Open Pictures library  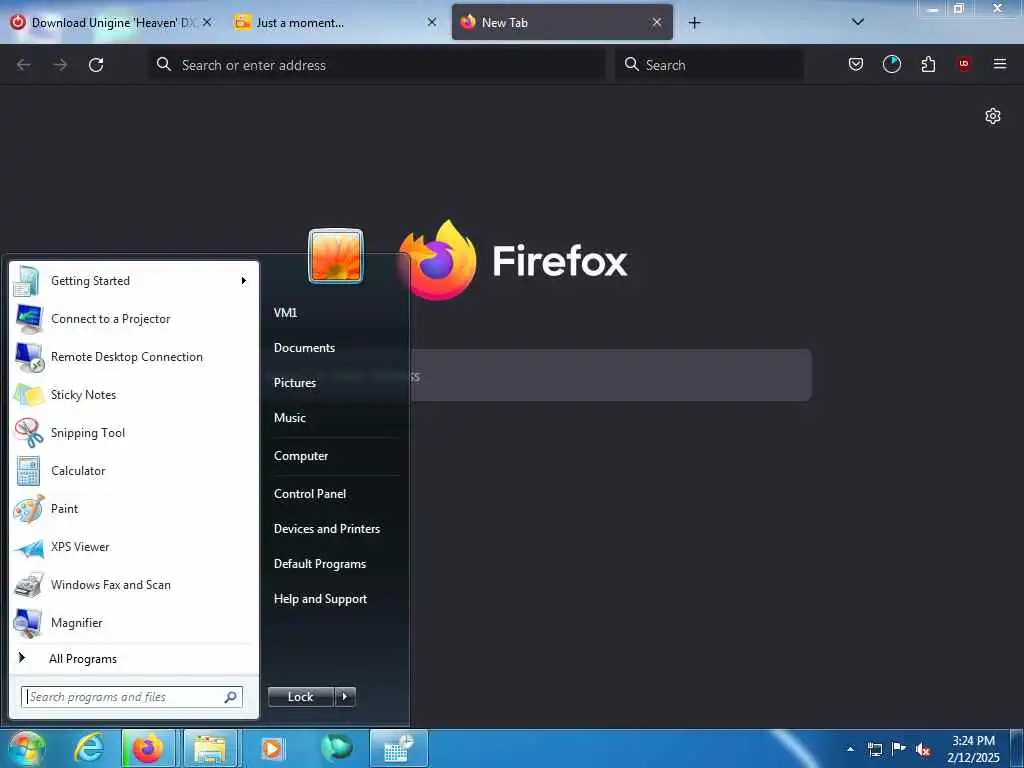(x=295, y=383)
